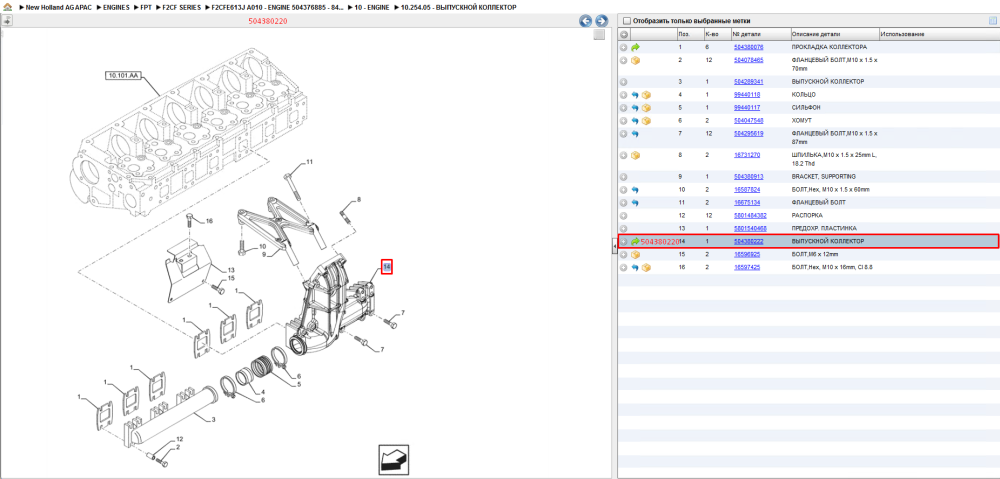Open part number link 16731270

click(747, 155)
